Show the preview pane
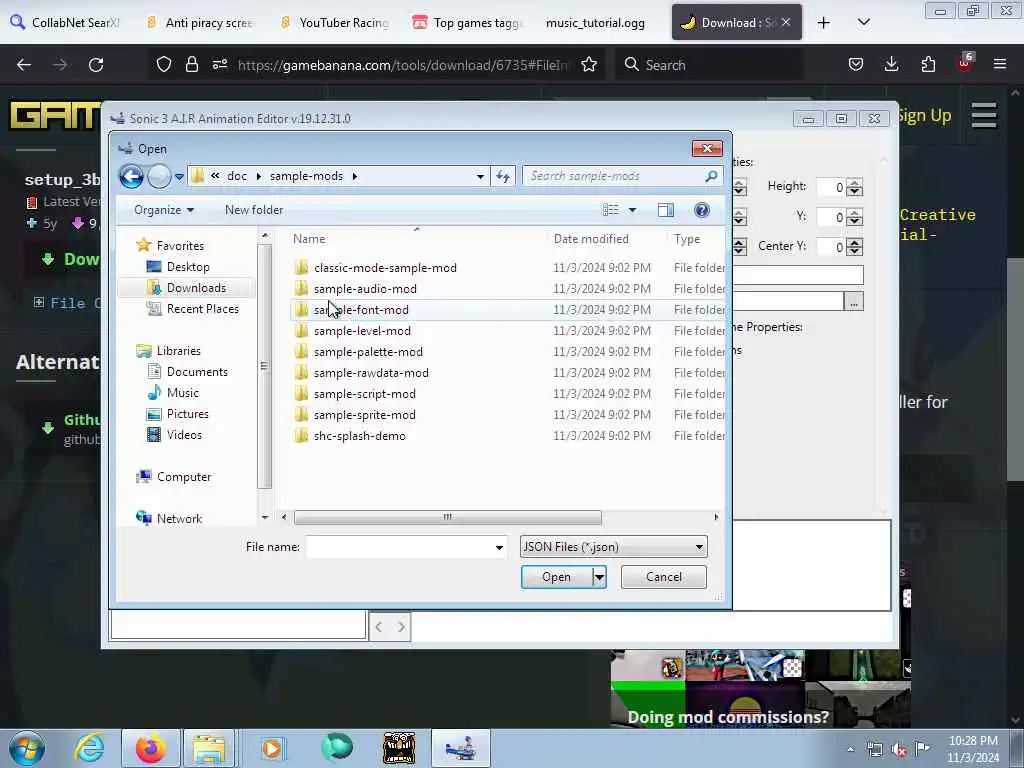Screen dimensions: 1024x768 pos(666,210)
